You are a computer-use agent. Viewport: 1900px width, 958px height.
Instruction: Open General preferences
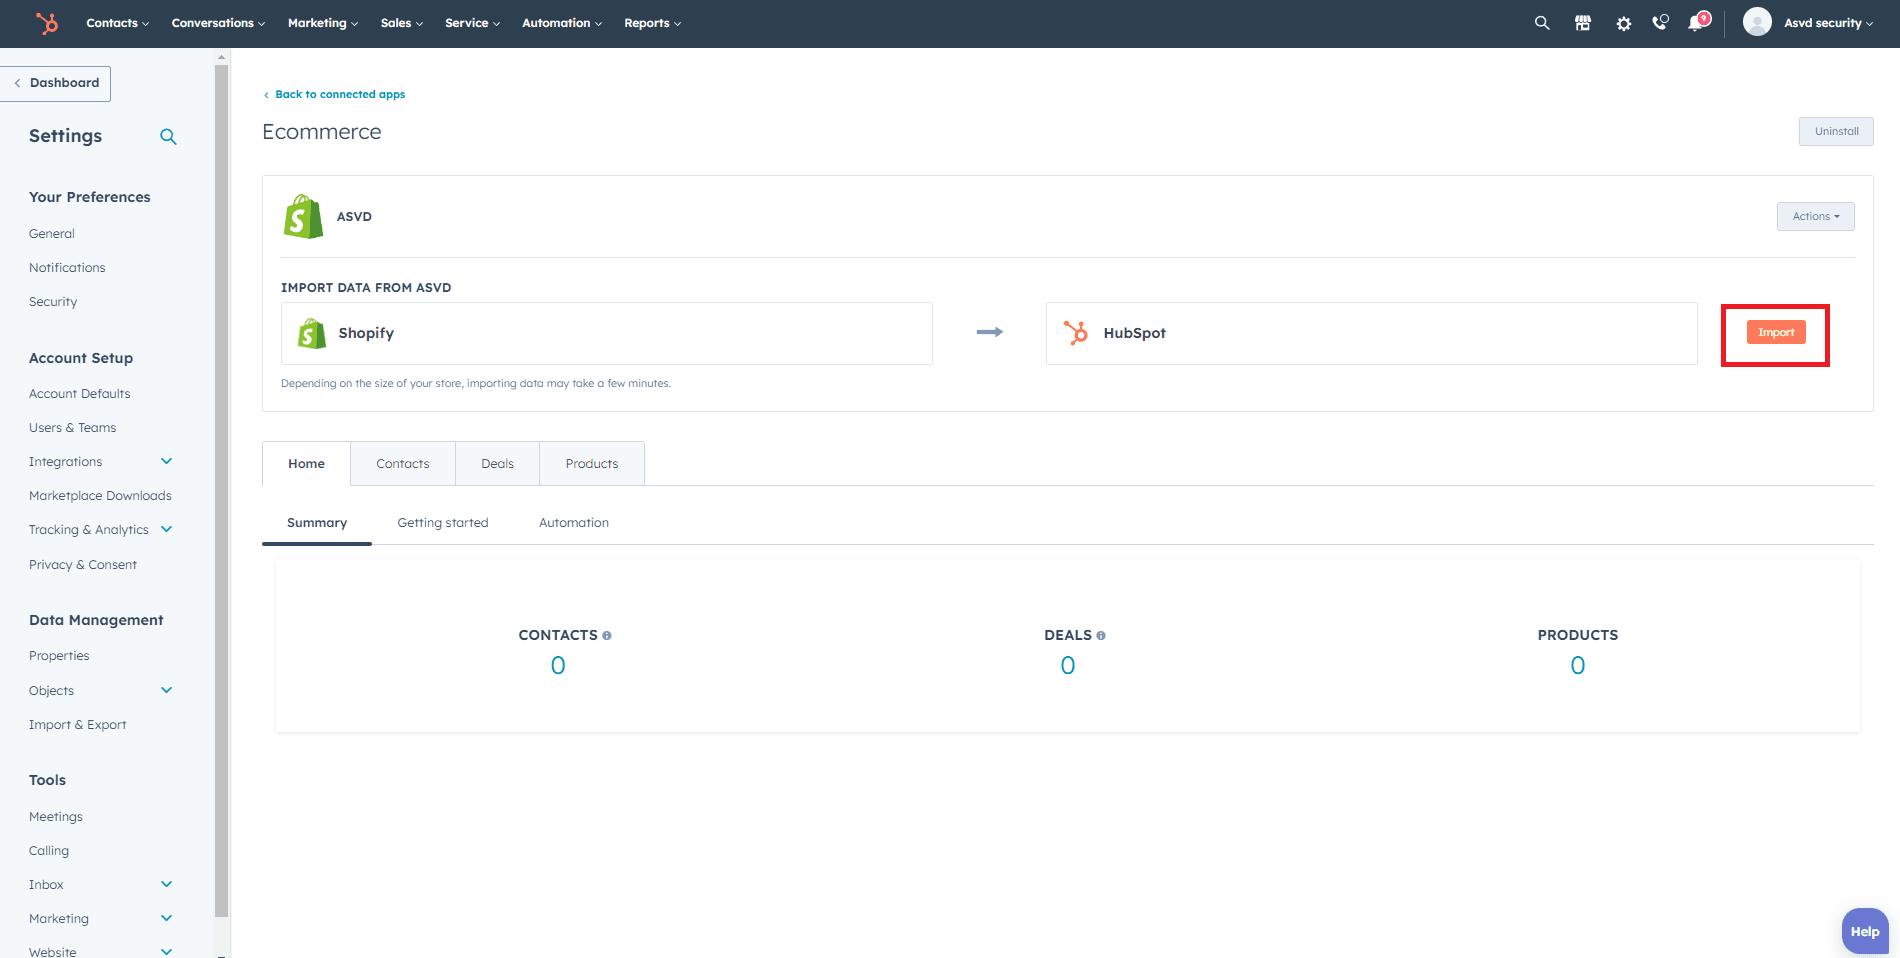52,234
